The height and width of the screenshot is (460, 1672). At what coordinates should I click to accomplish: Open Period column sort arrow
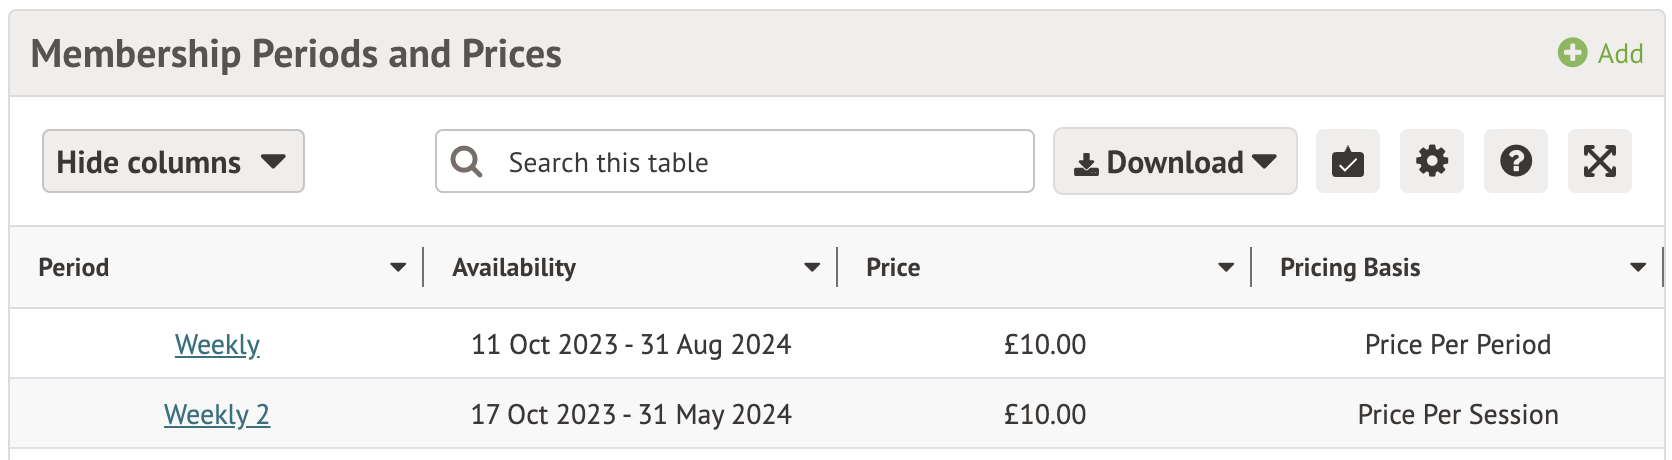[x=398, y=267]
